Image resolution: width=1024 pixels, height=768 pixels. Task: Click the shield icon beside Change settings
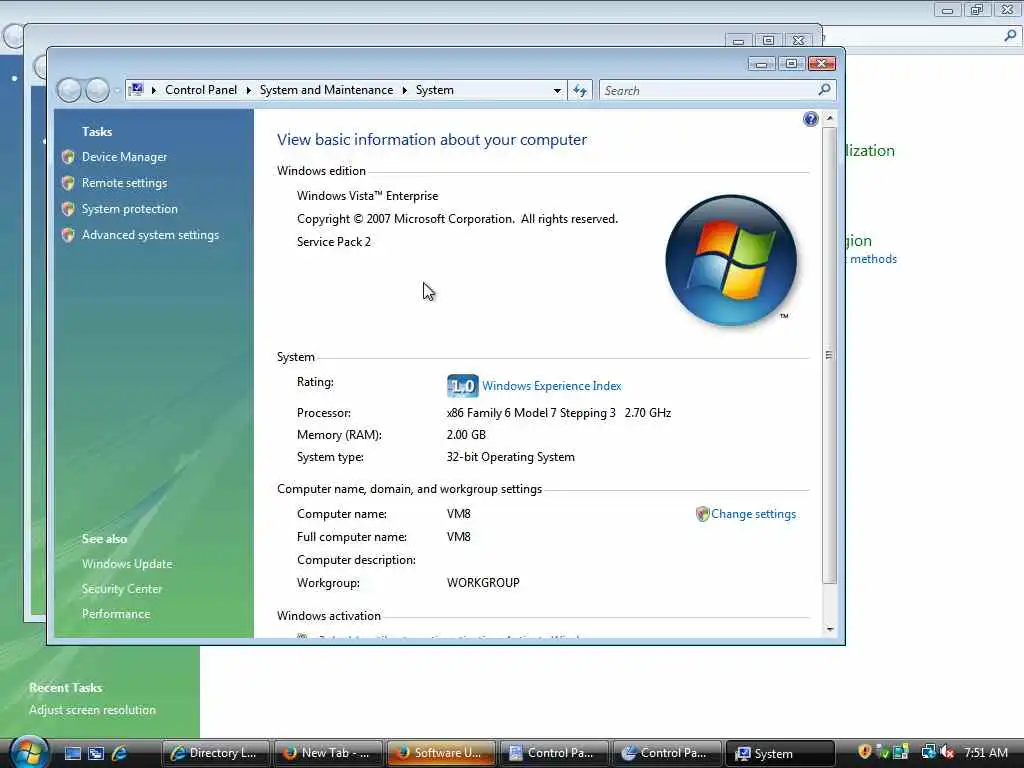(702, 514)
